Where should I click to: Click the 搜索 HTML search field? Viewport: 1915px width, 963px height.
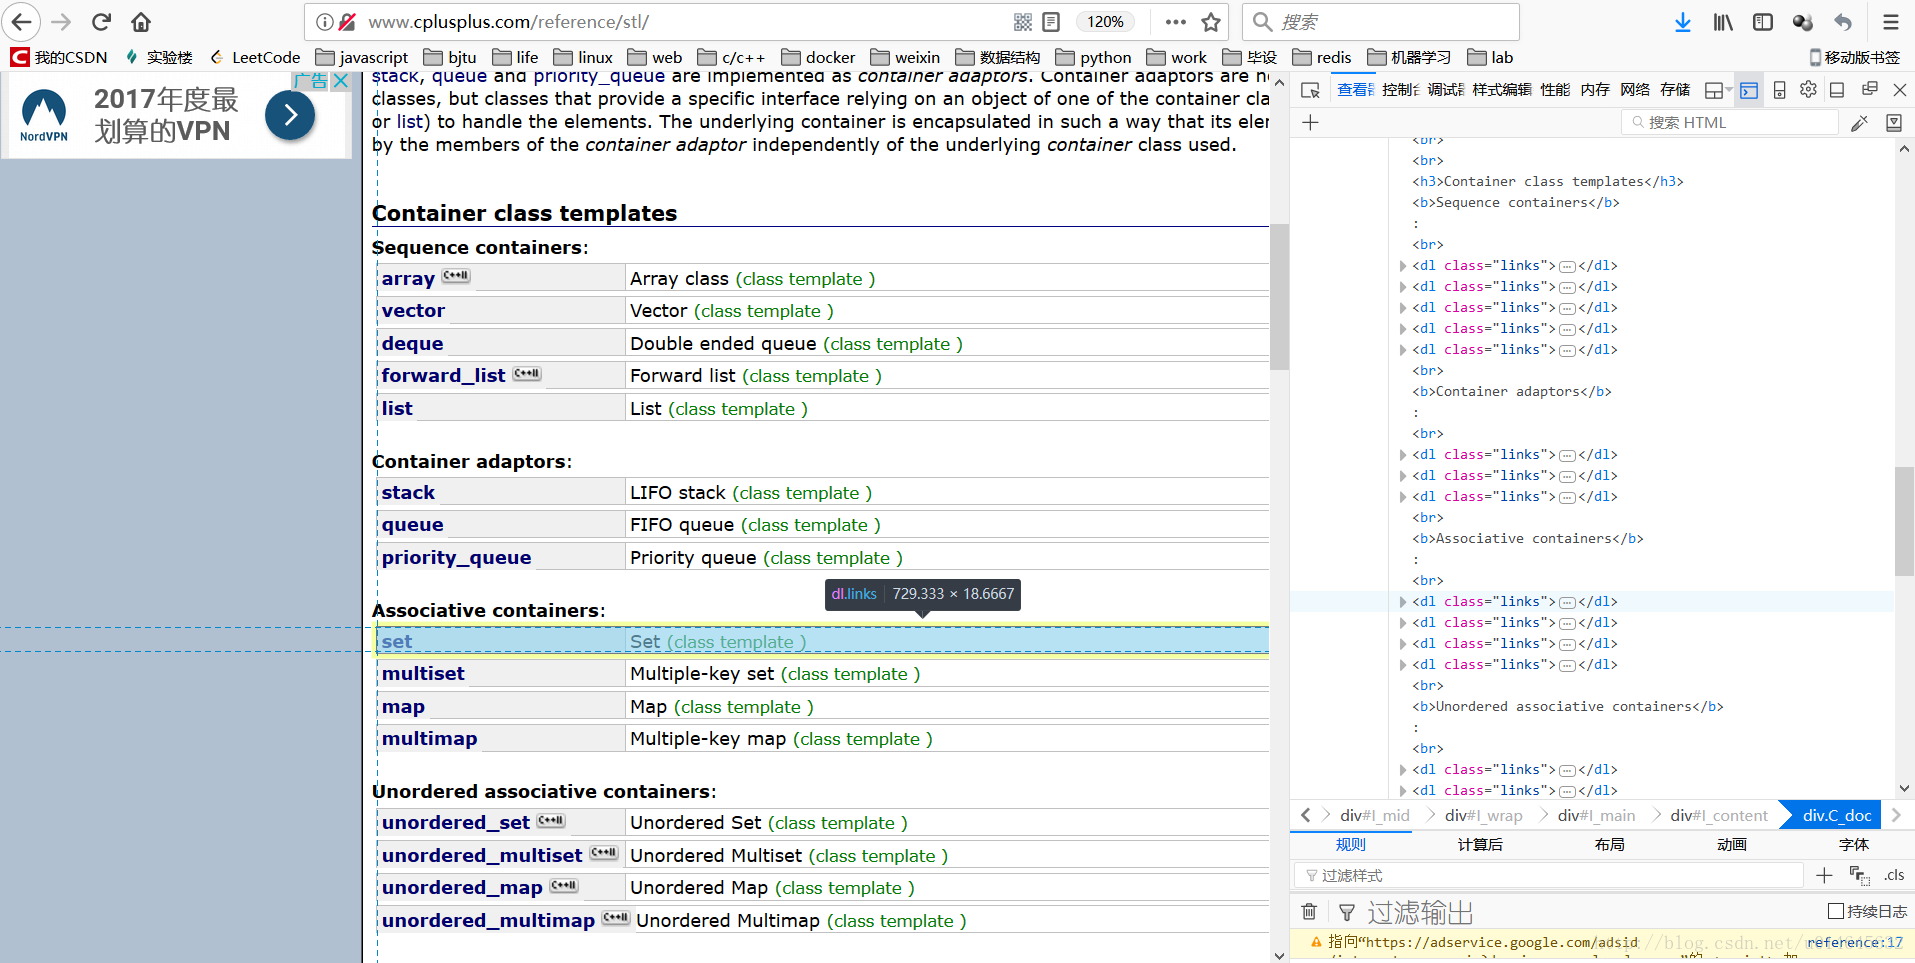[1729, 122]
